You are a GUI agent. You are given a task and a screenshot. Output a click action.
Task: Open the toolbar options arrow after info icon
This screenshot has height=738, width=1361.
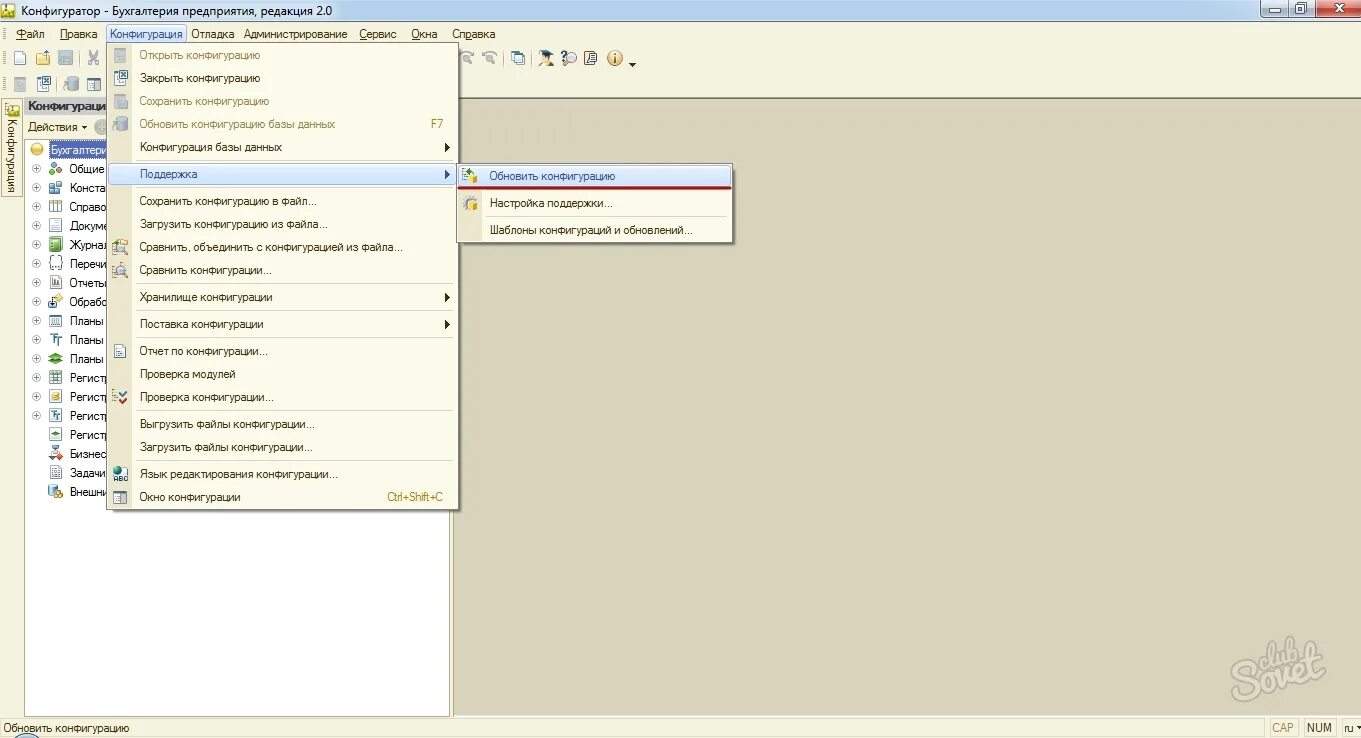[632, 64]
